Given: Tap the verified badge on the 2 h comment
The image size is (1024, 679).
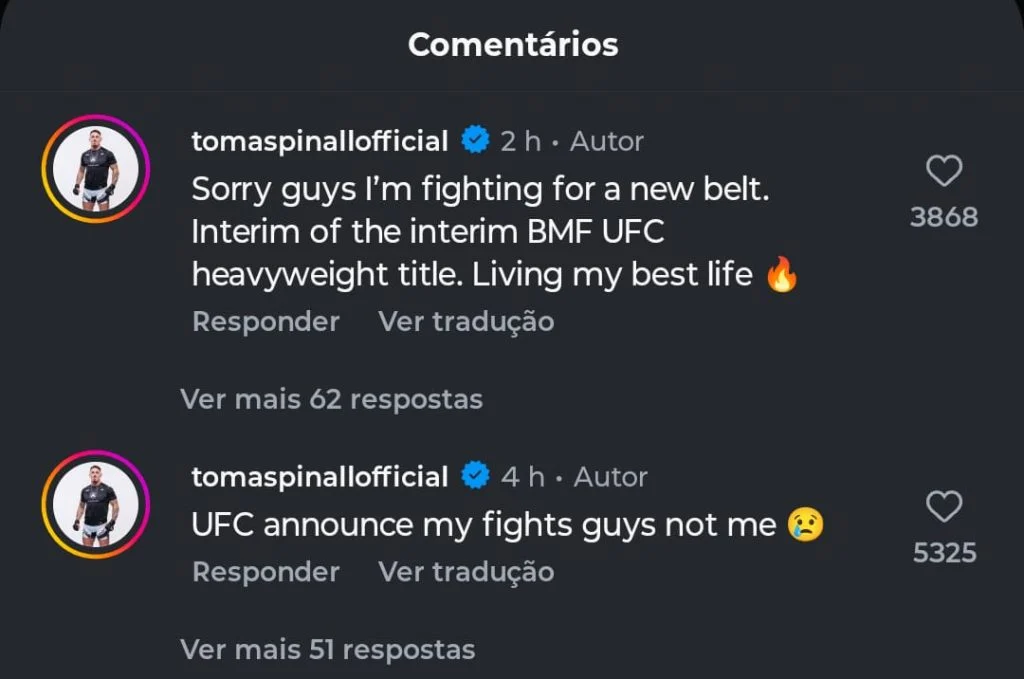Looking at the screenshot, I should pyautogui.click(x=474, y=141).
